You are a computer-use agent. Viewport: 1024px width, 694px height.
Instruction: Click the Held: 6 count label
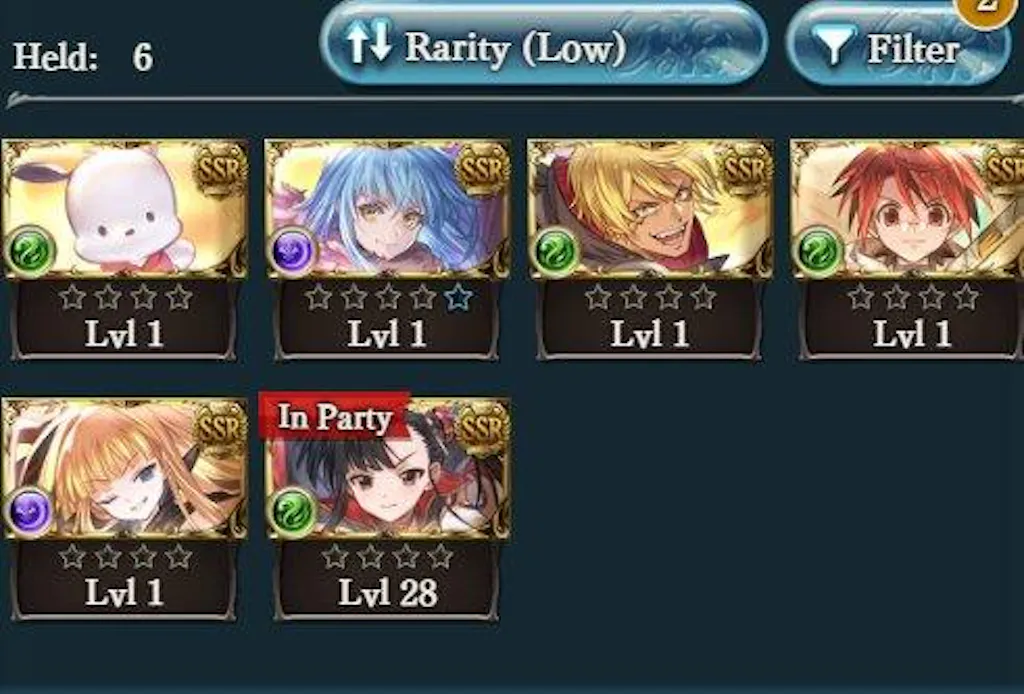(x=84, y=57)
